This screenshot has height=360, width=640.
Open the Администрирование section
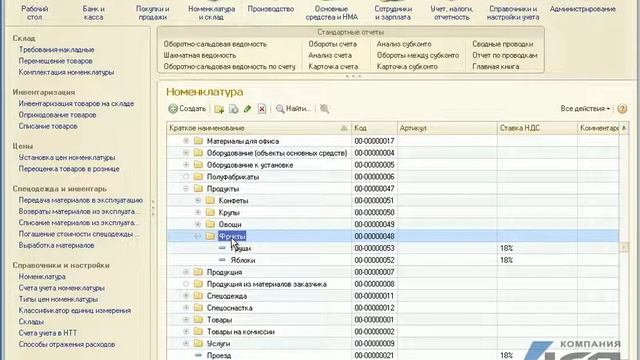click(x=582, y=9)
